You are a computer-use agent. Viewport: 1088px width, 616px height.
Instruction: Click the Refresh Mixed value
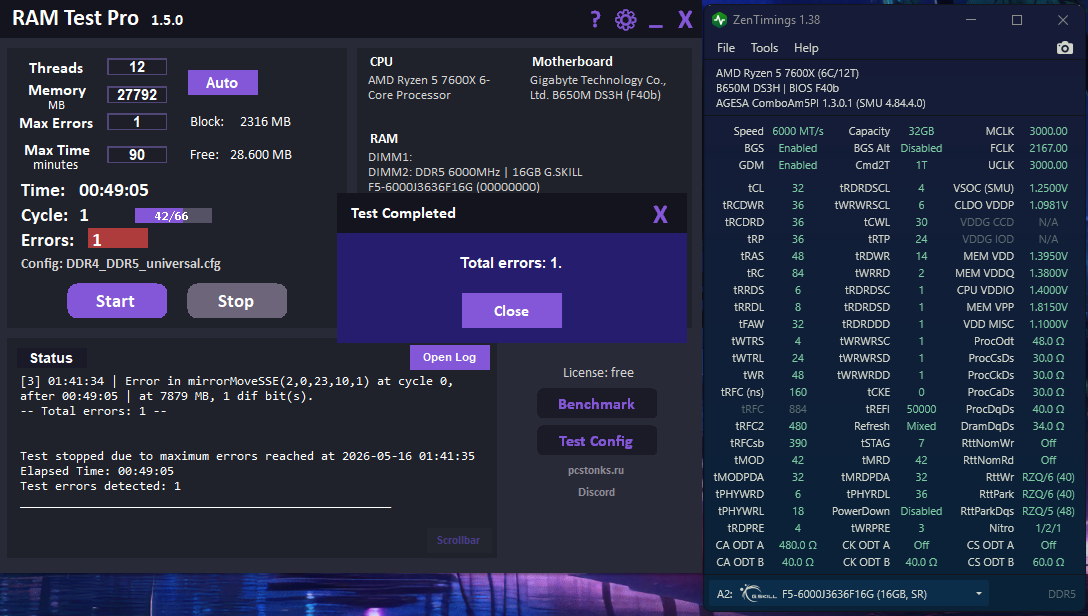(x=921, y=426)
